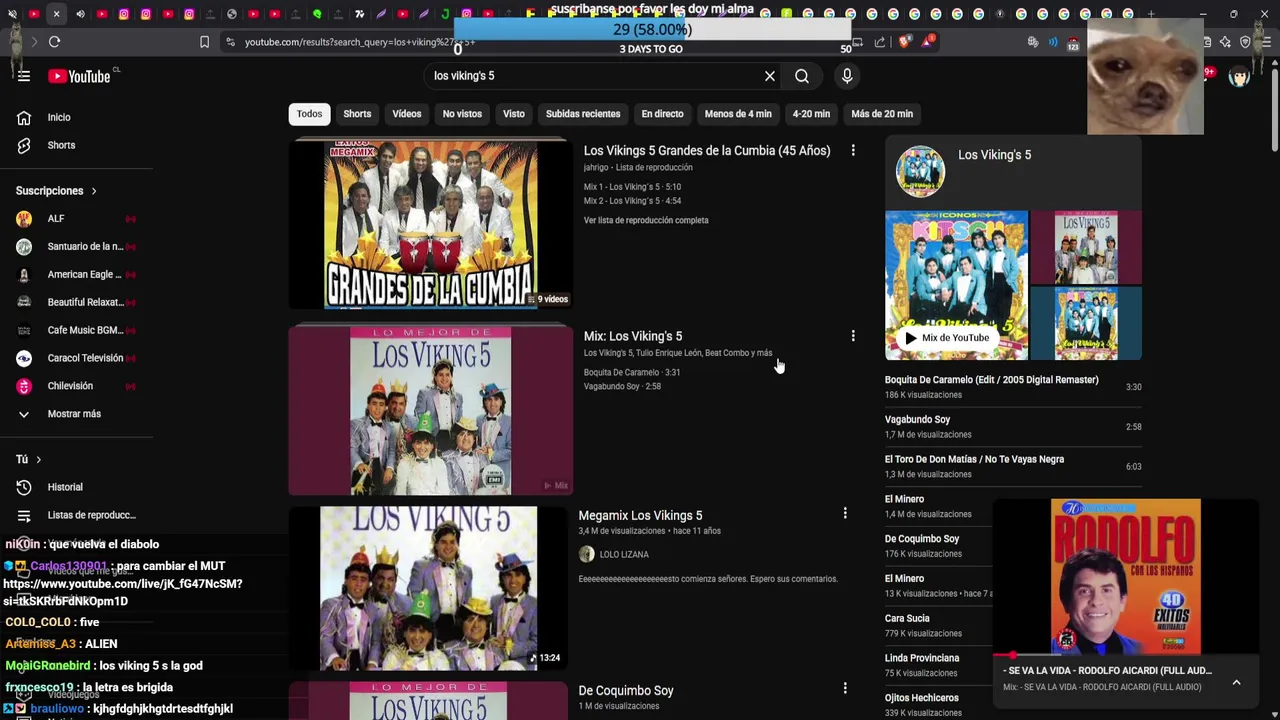Click the browser address bar URL

pos(360,42)
